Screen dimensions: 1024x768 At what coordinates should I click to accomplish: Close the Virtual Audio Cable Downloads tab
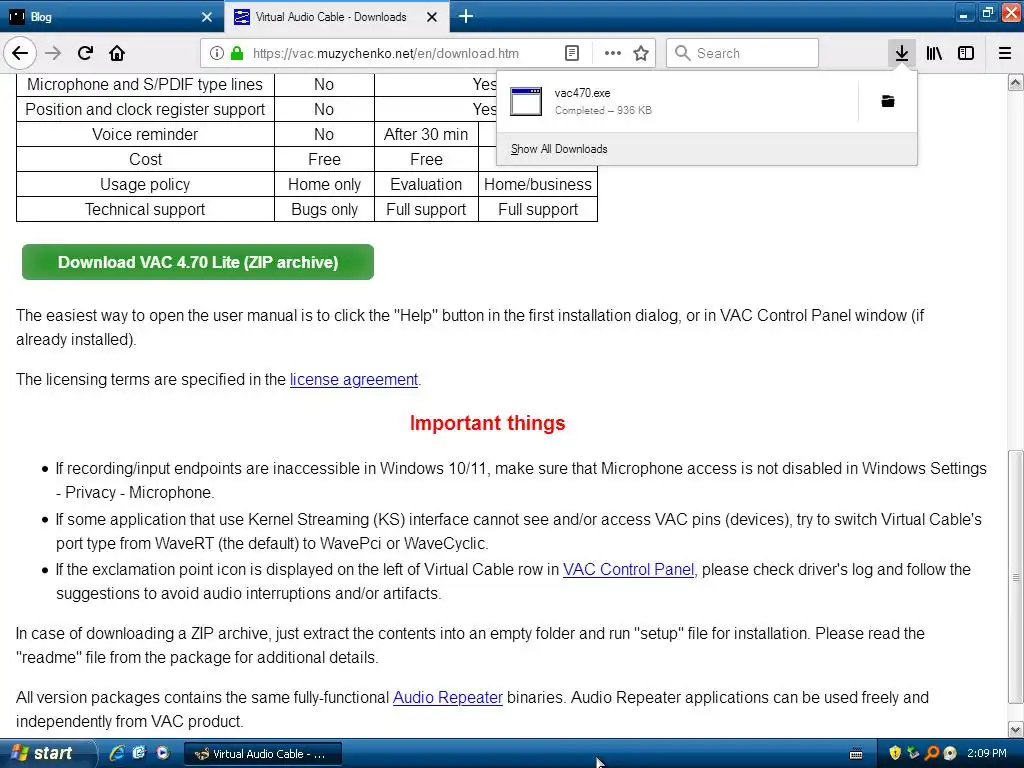click(x=432, y=17)
